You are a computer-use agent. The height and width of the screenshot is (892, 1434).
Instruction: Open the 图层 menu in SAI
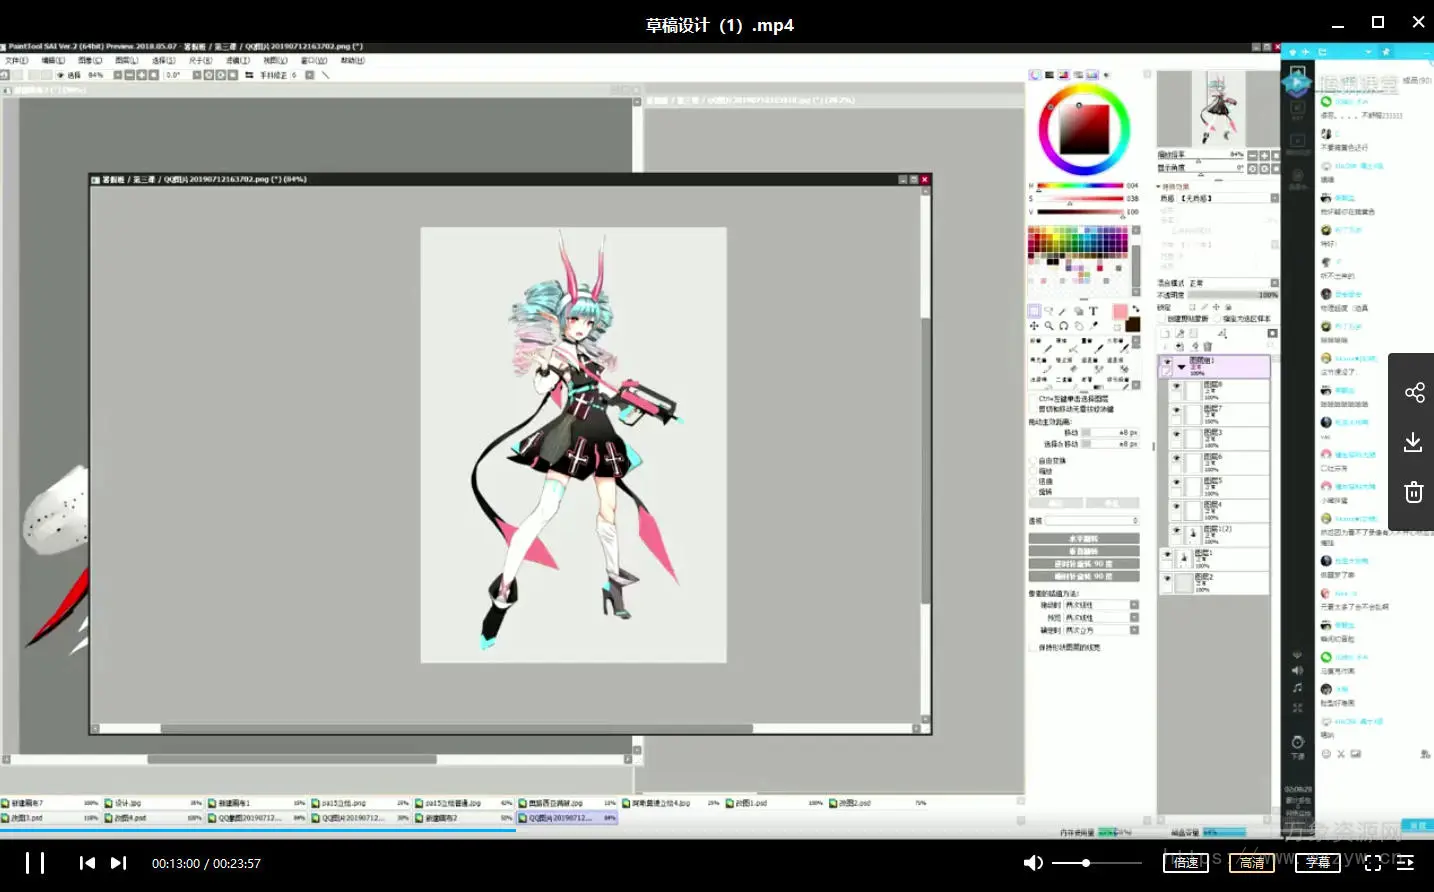point(127,61)
